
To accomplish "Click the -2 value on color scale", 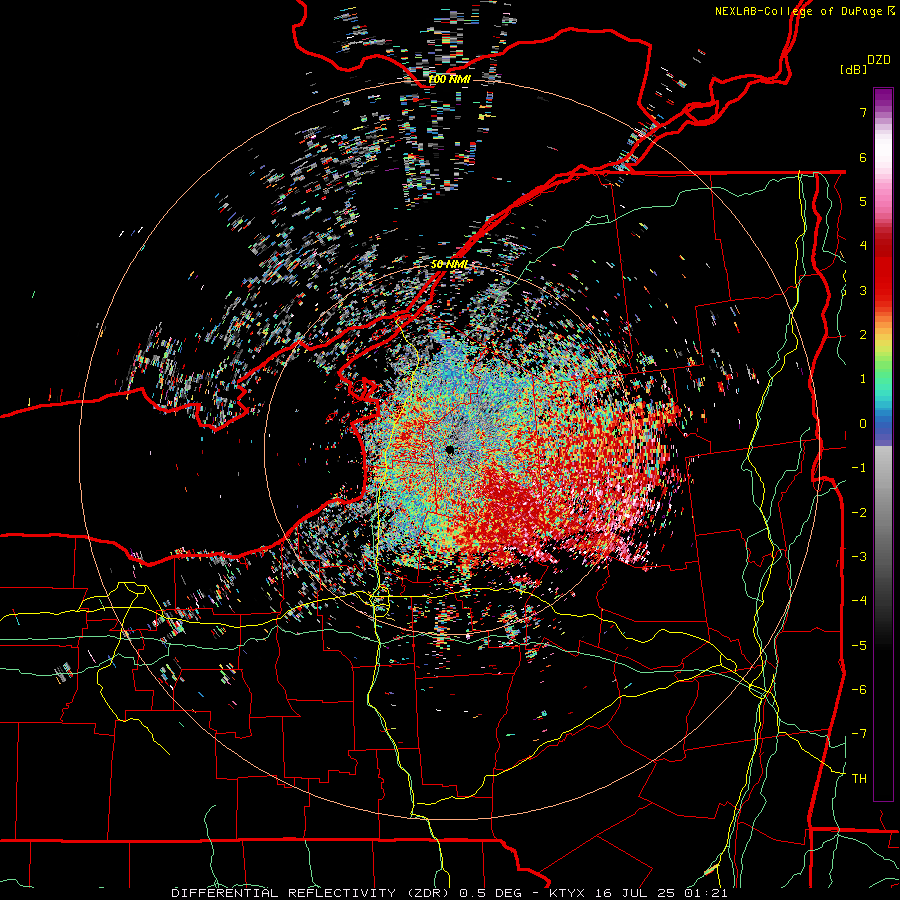I will point(859,512).
